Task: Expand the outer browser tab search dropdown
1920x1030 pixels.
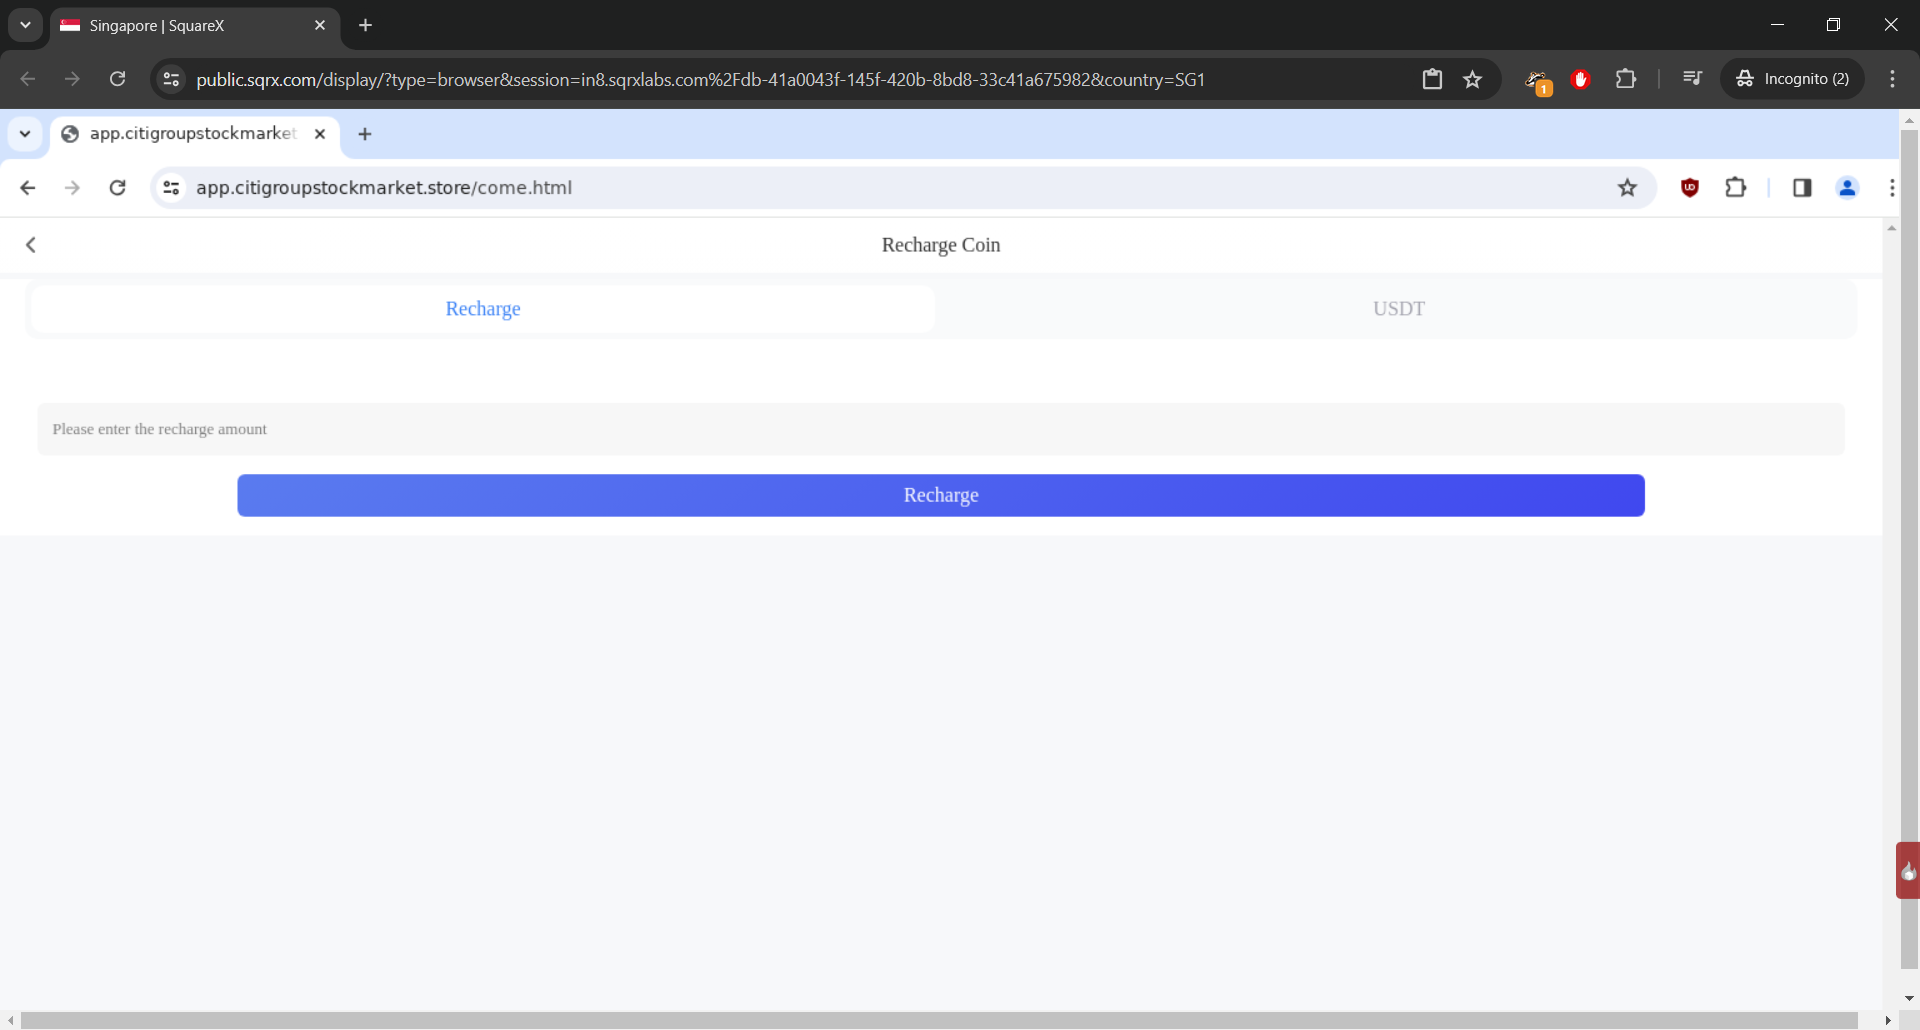Action: point(25,25)
